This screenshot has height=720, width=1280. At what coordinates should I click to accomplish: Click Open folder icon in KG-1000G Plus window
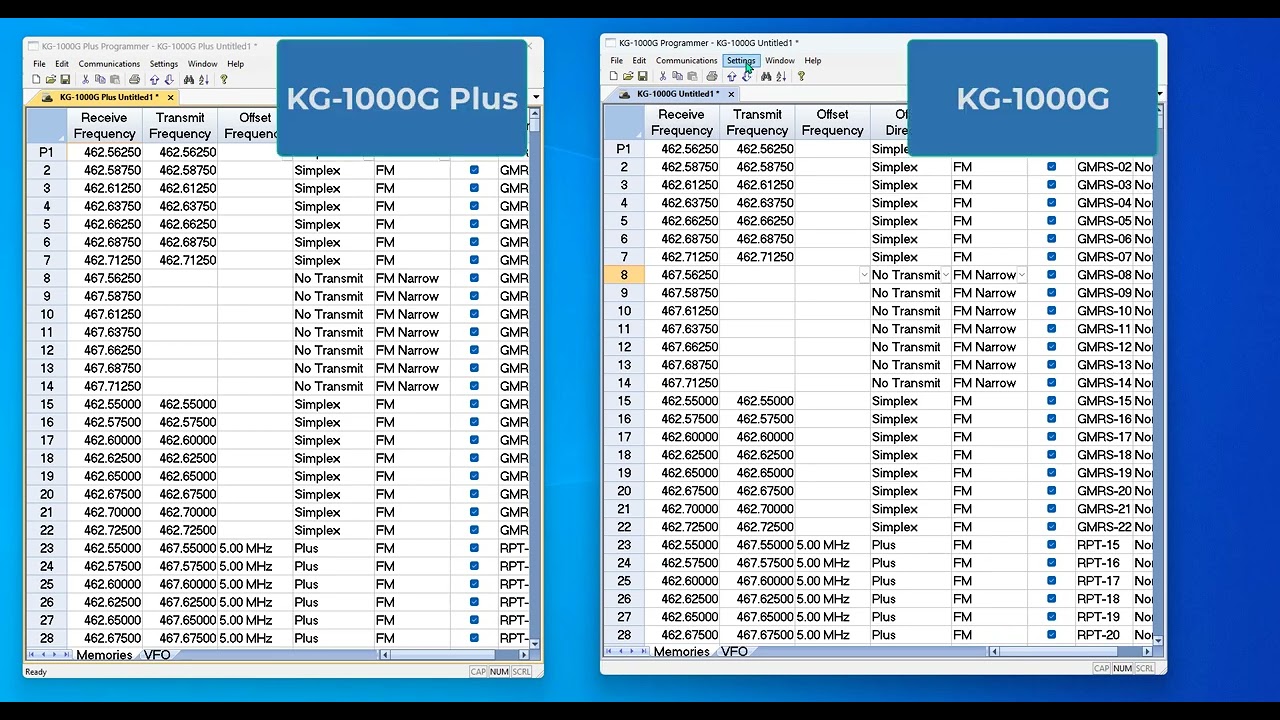[x=51, y=79]
